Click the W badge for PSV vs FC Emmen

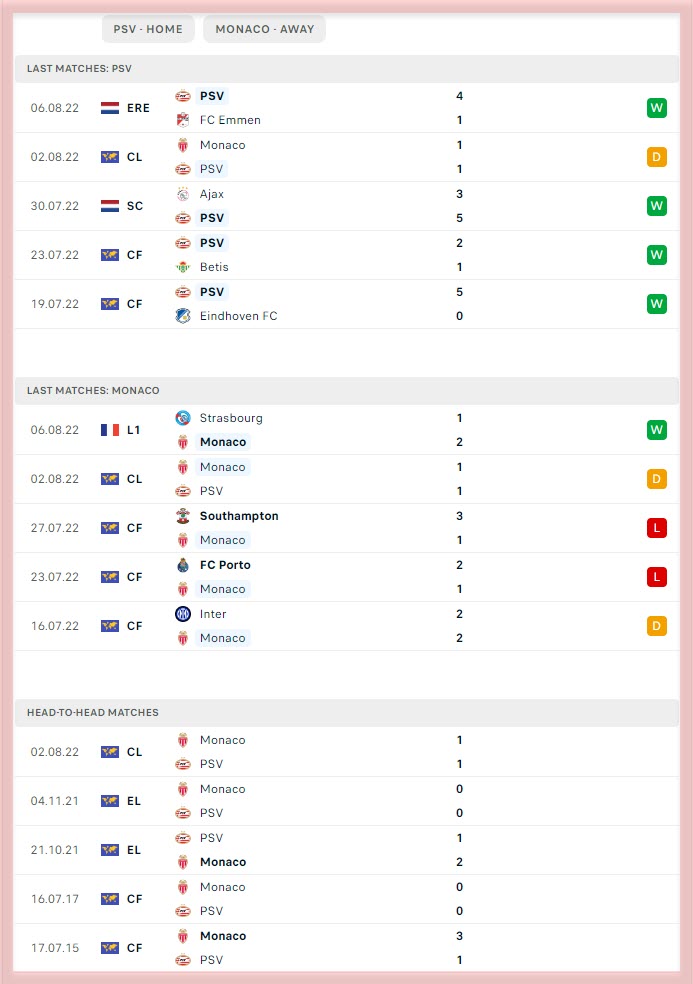(657, 108)
